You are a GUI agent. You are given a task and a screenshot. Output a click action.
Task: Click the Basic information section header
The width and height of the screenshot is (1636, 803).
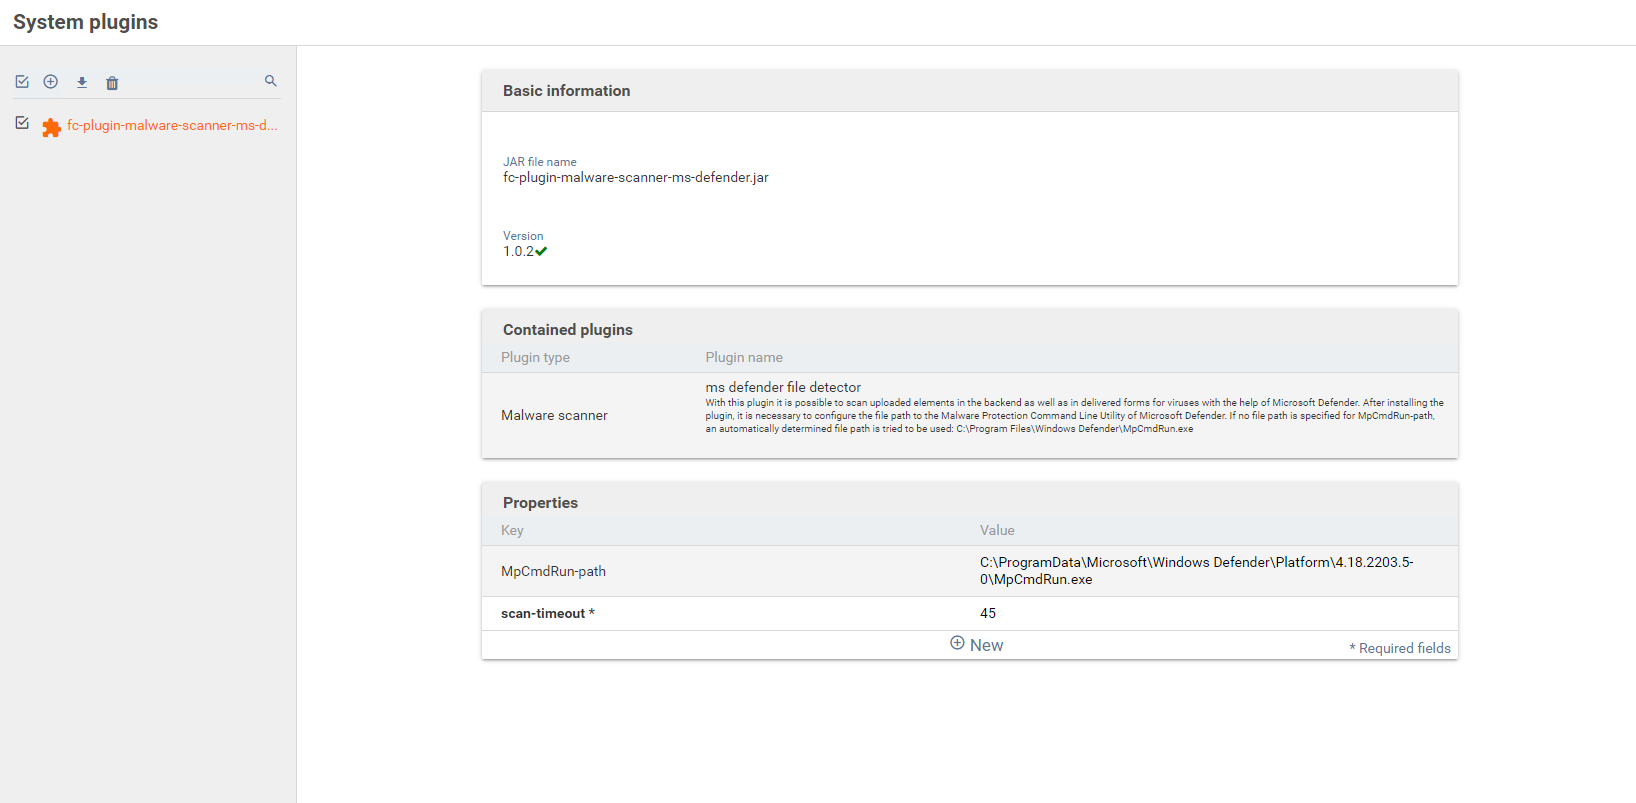pos(566,91)
